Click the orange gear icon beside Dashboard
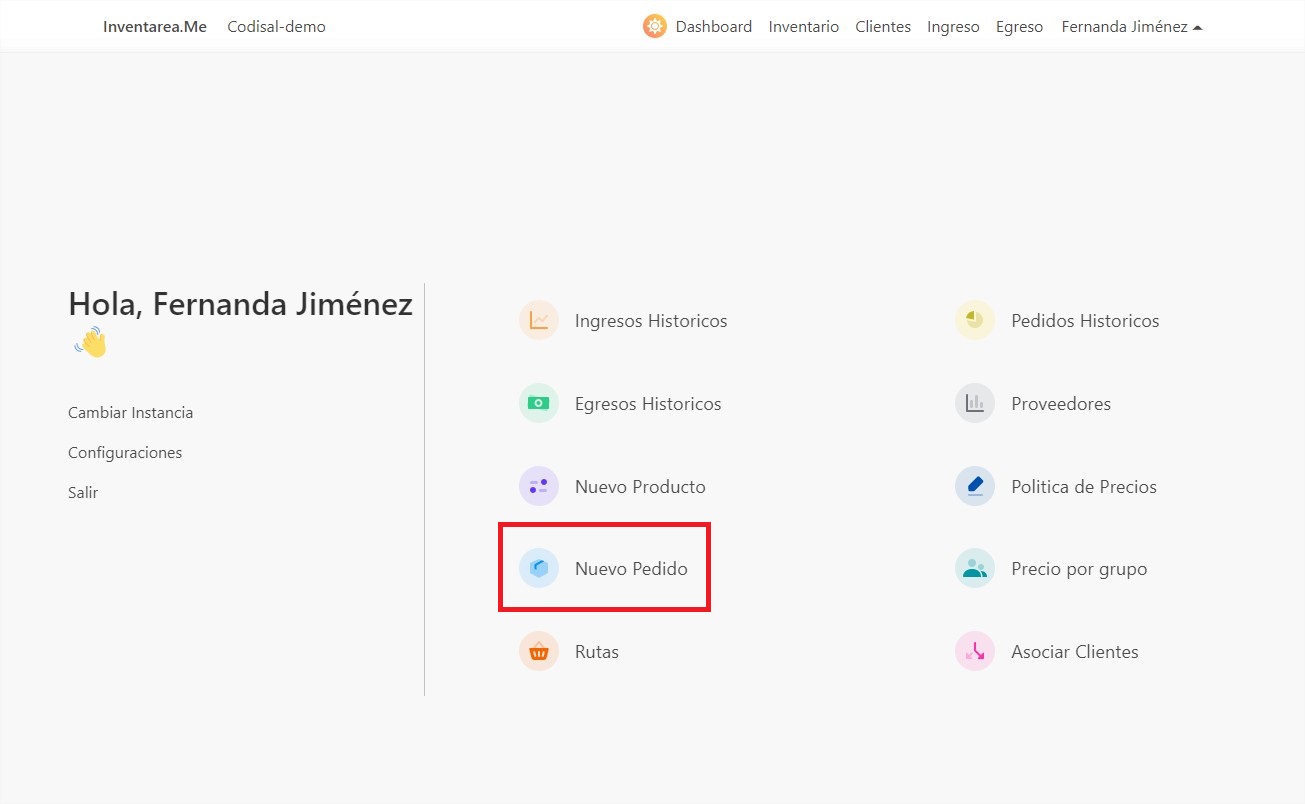Viewport: 1305px width, 804px height. click(654, 26)
